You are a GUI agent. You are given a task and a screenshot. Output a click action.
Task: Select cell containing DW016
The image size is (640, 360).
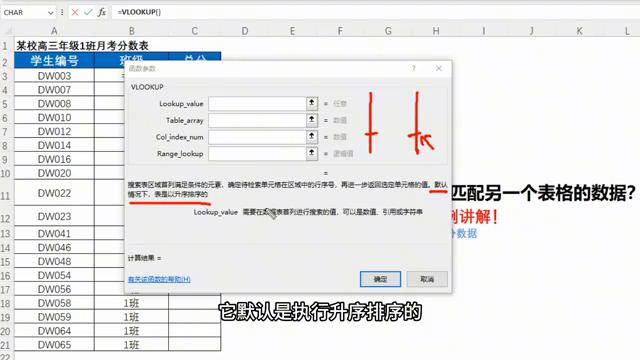[54, 159]
